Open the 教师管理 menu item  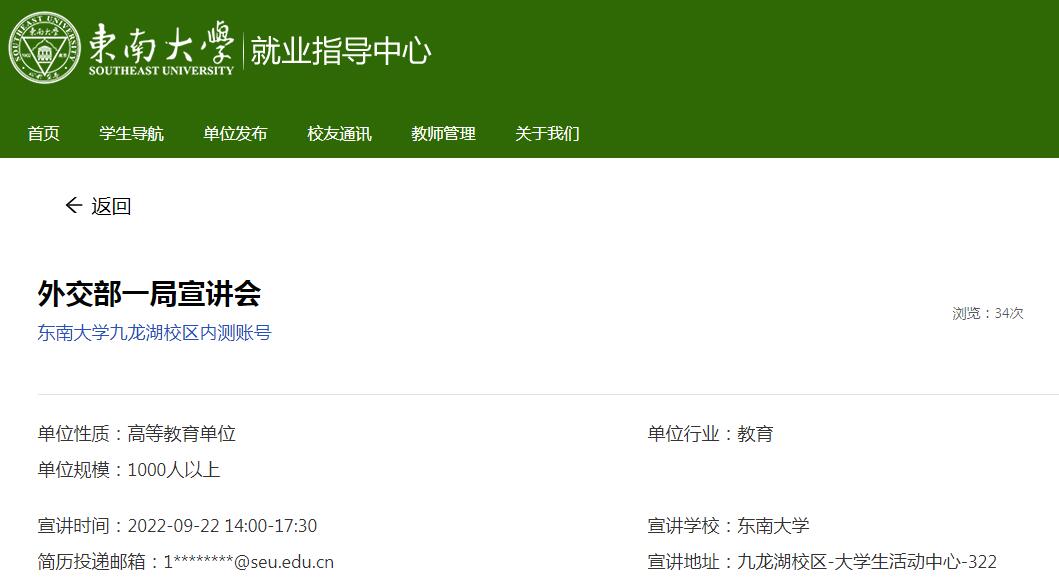coord(443,134)
